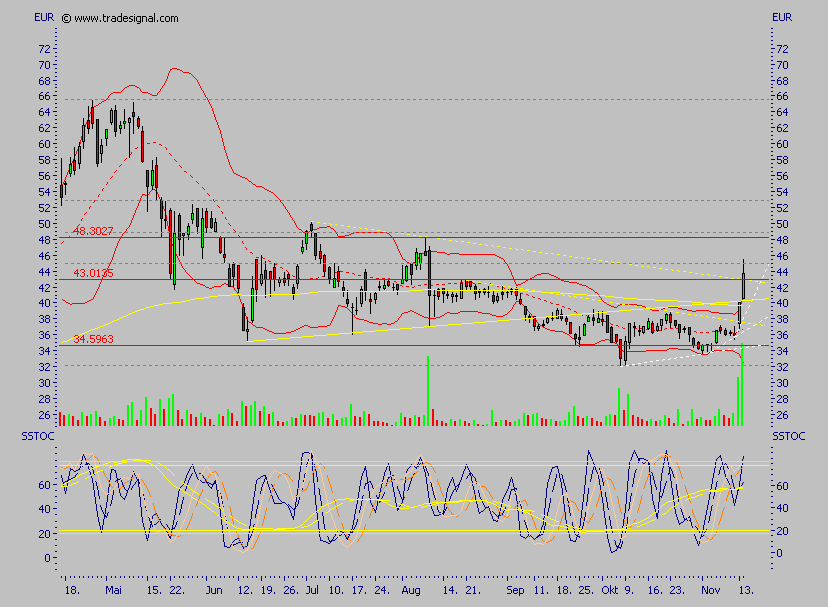Screen dimensions: 828x607
Task: Click the Okt 9. date label
Action: tap(616, 590)
